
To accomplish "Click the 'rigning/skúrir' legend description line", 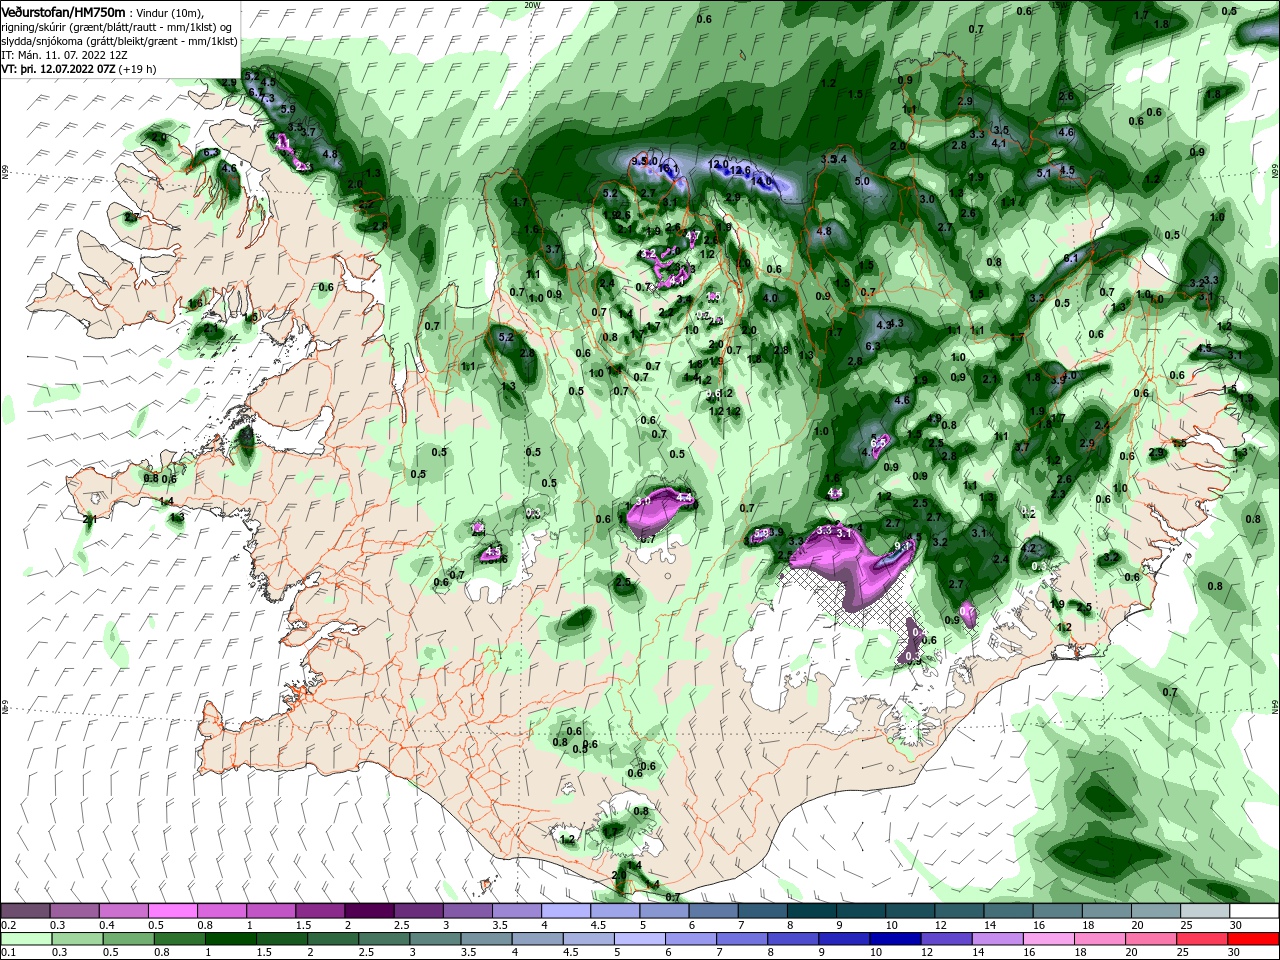I will coord(115,27).
